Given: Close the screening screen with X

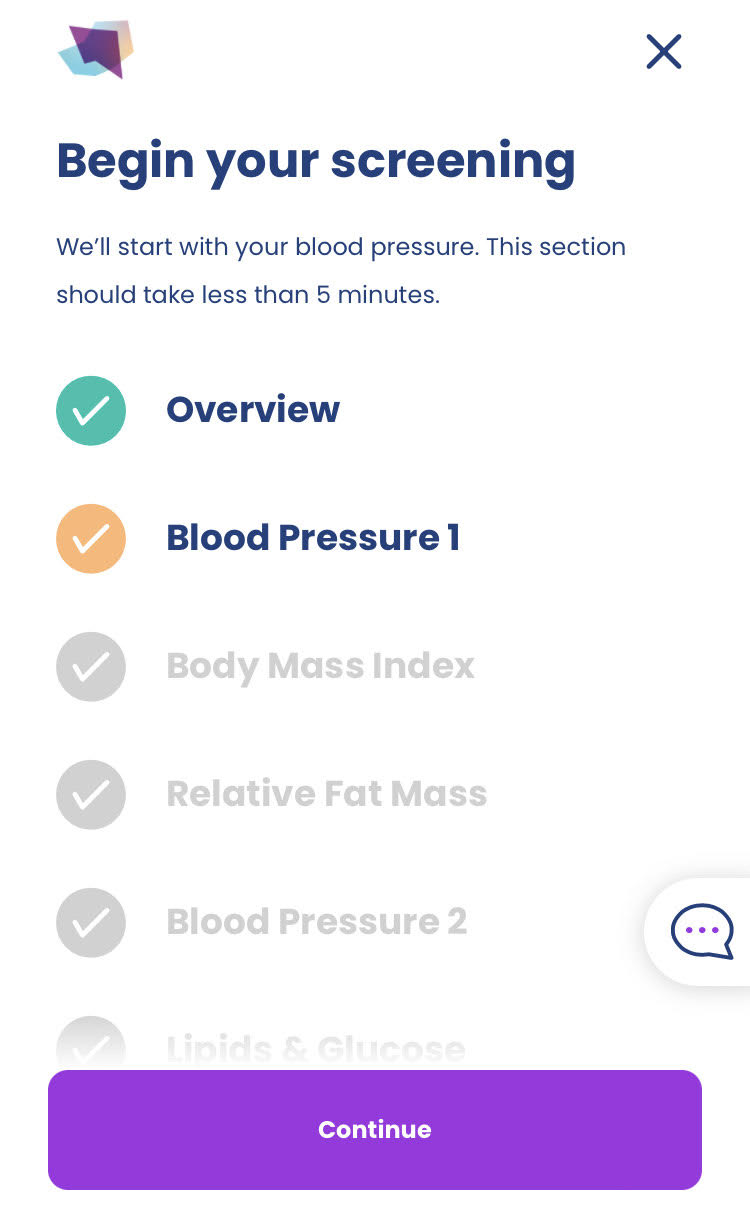Looking at the screenshot, I should tap(664, 51).
